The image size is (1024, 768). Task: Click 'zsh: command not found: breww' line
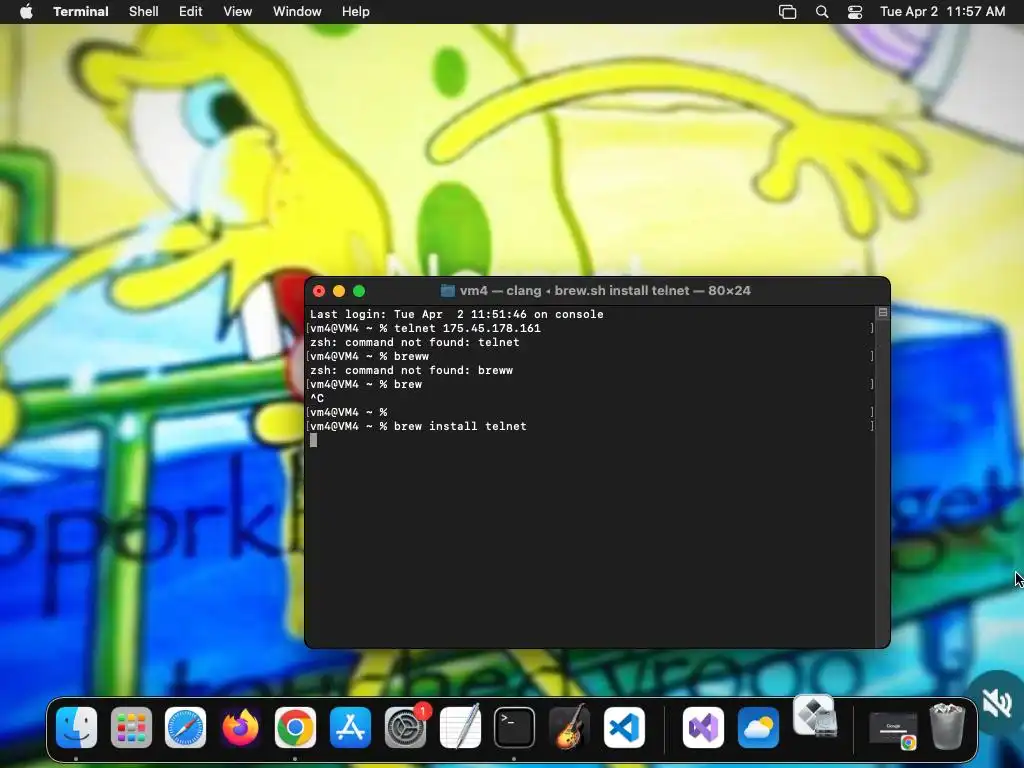pyautogui.click(x=411, y=370)
